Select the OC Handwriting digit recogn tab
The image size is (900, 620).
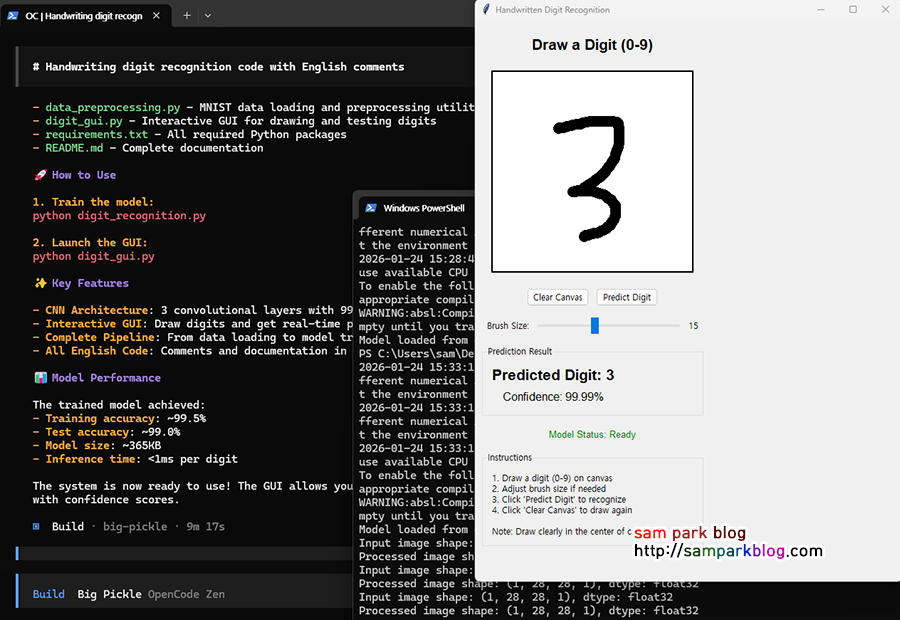coord(84,16)
